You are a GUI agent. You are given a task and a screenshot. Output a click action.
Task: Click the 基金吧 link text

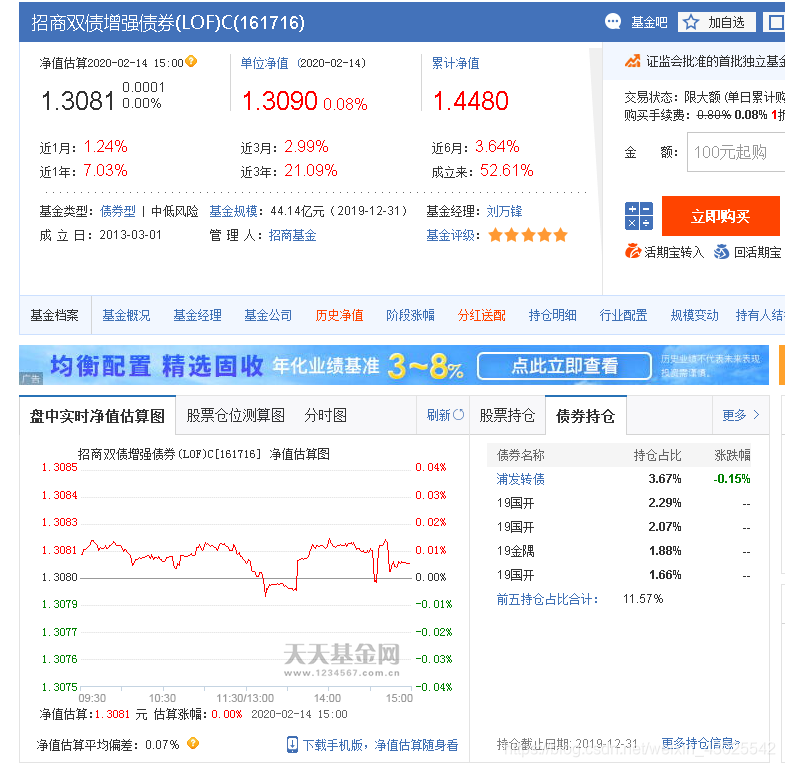[x=649, y=23]
